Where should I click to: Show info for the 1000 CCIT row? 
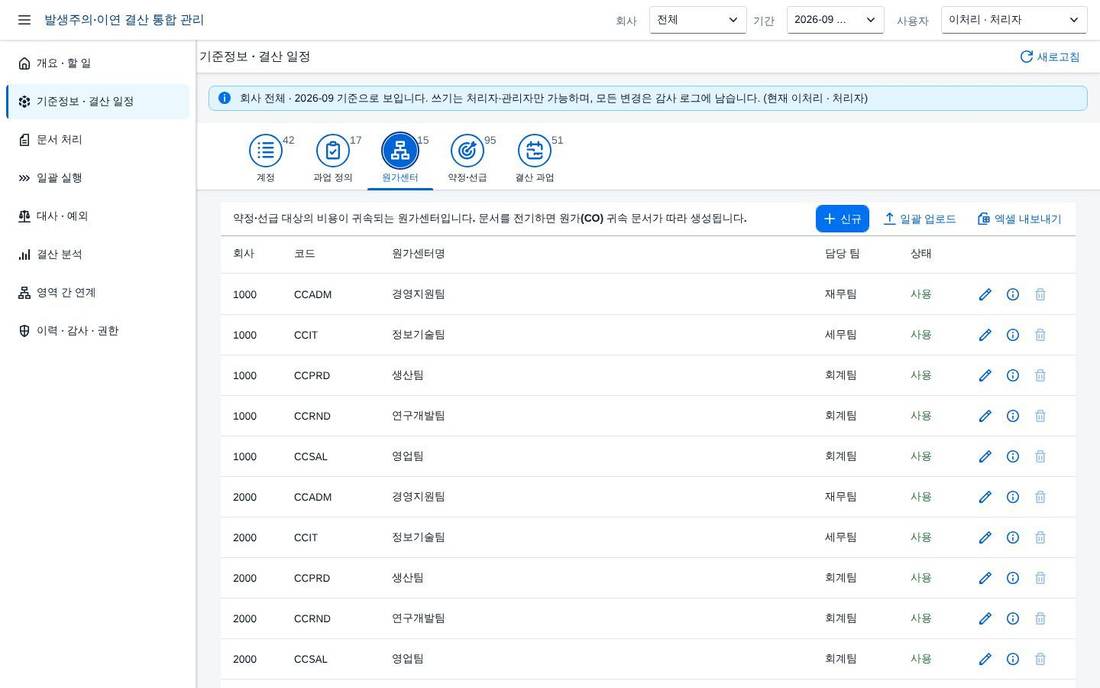pos(1012,335)
